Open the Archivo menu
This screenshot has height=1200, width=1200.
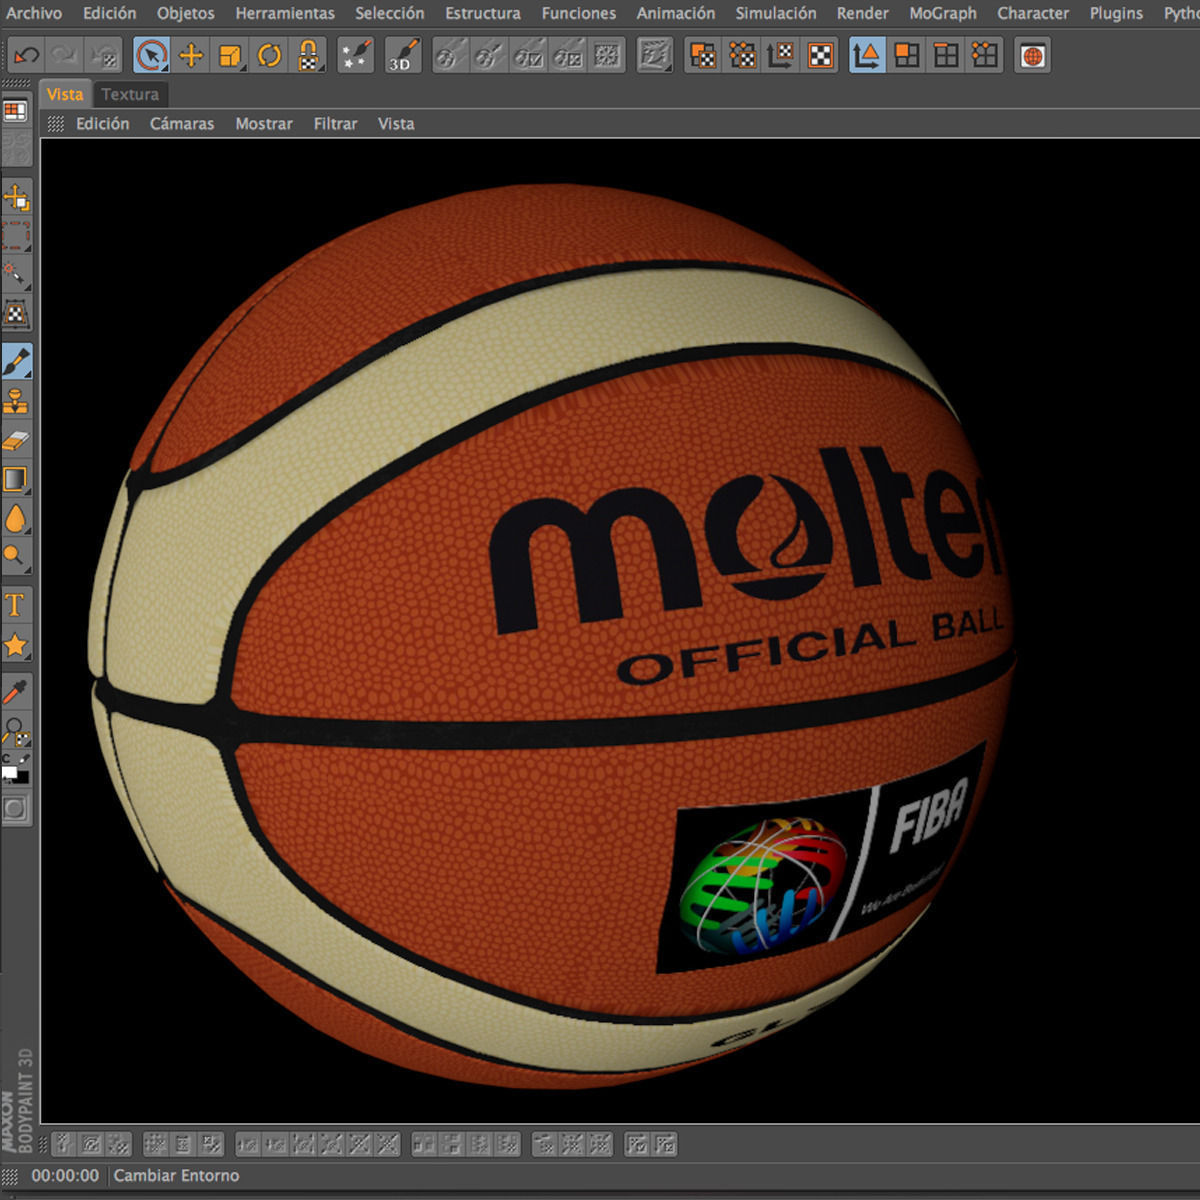coord(34,13)
